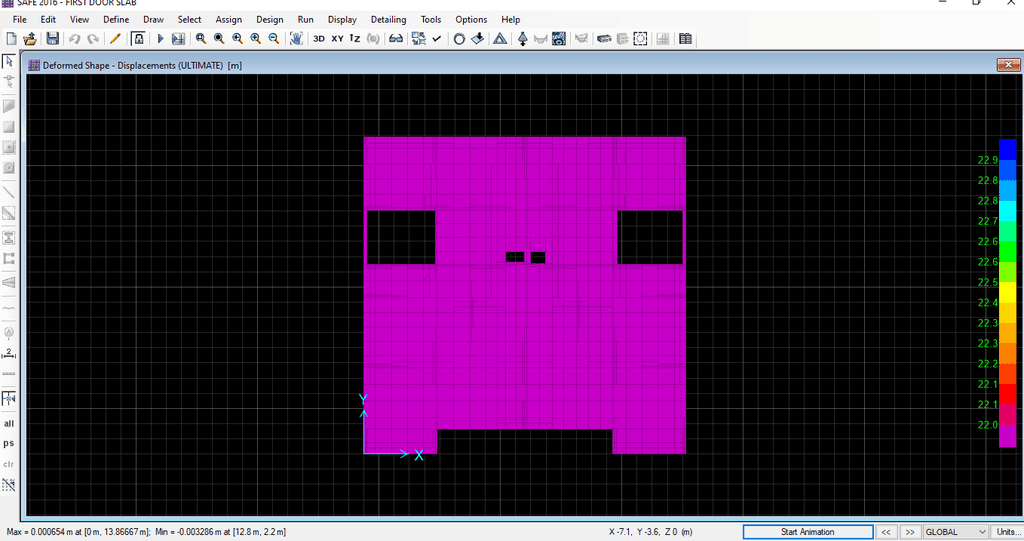Click the pencil refresh window icon

[x=115, y=39]
